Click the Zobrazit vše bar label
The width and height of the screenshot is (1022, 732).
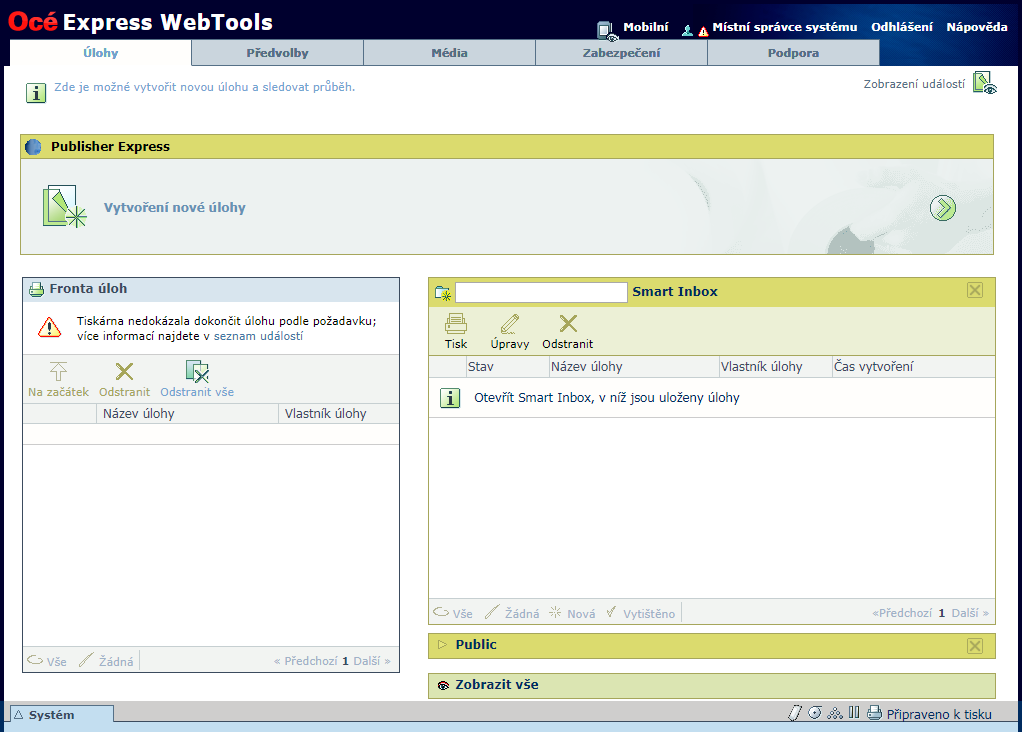(x=497, y=684)
